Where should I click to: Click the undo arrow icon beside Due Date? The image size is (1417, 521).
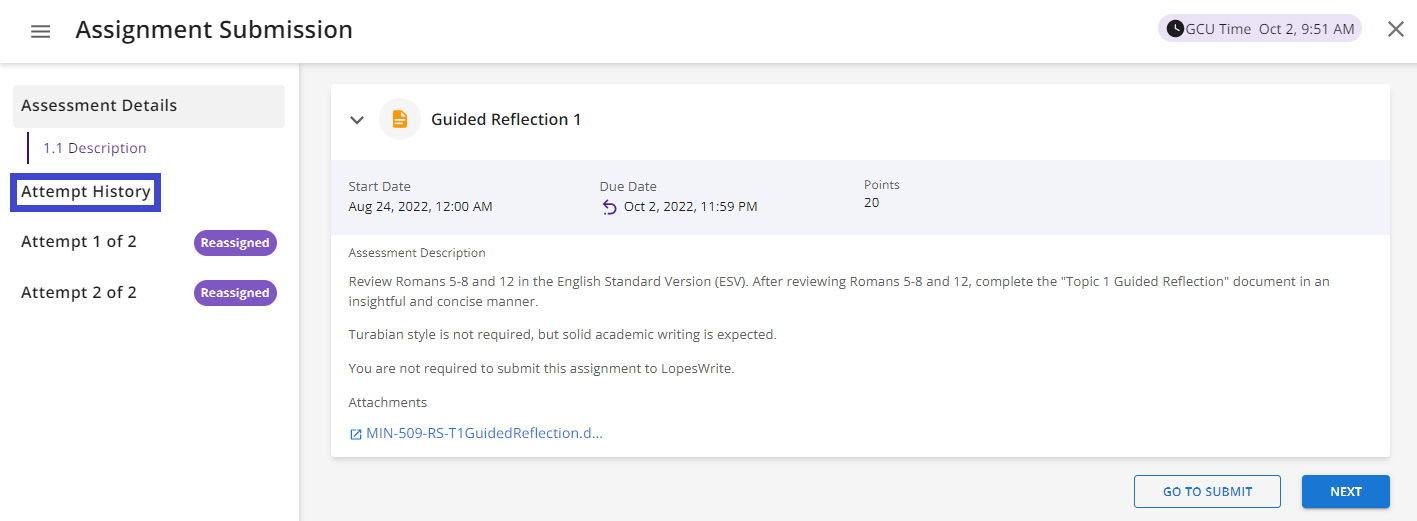[x=609, y=207]
